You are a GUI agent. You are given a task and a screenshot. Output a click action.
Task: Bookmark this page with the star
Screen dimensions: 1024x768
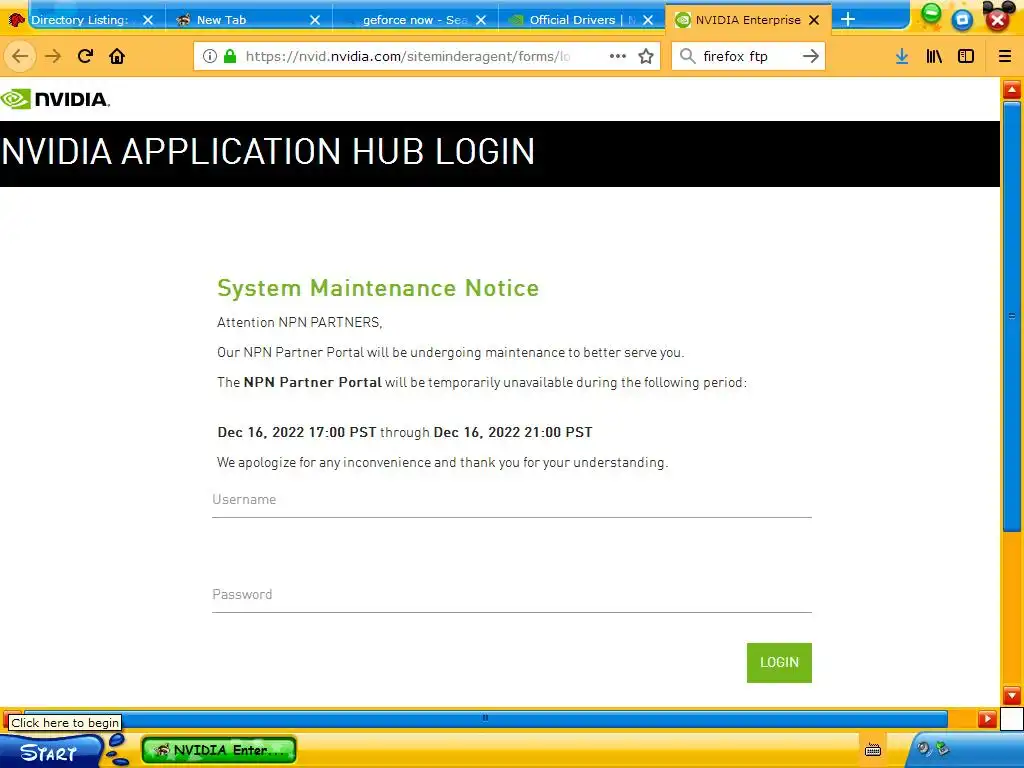[x=646, y=56]
